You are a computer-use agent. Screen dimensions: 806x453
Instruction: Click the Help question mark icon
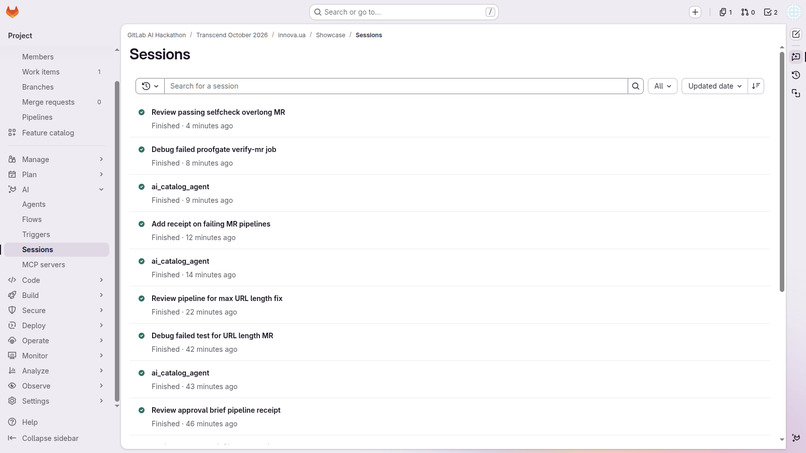coord(12,422)
